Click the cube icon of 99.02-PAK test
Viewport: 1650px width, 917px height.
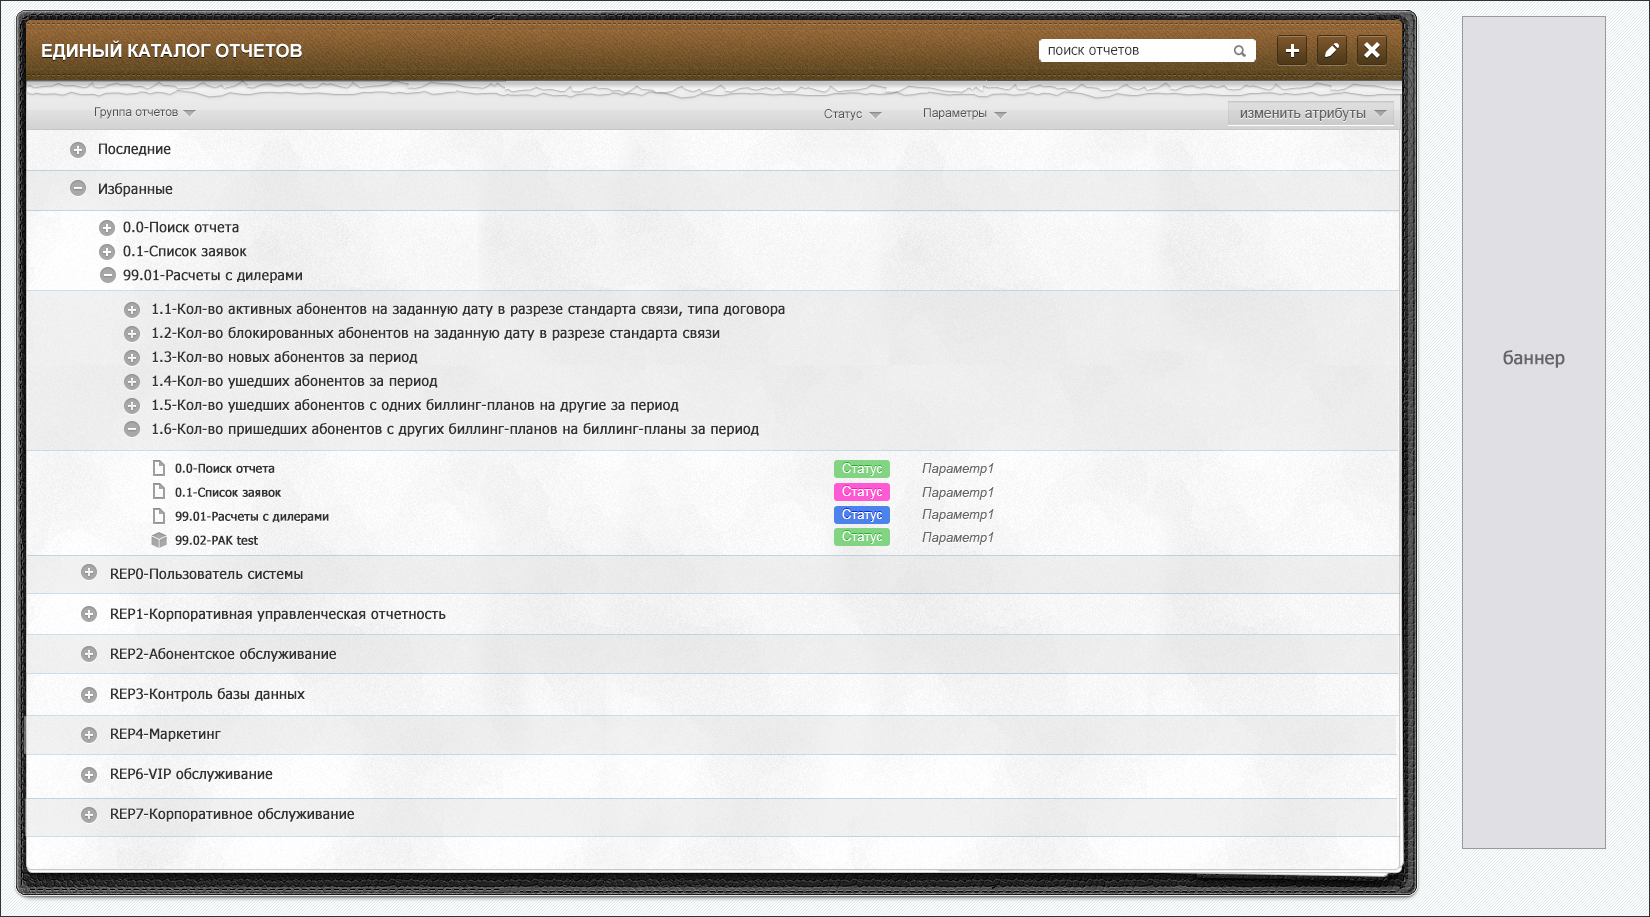[x=158, y=540]
